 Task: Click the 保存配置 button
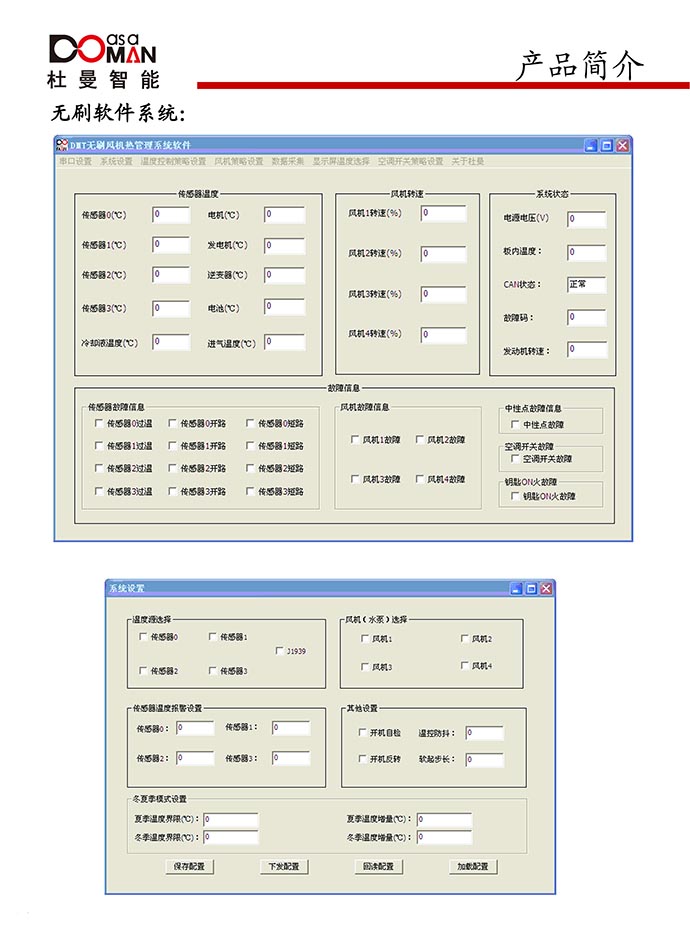point(189,866)
